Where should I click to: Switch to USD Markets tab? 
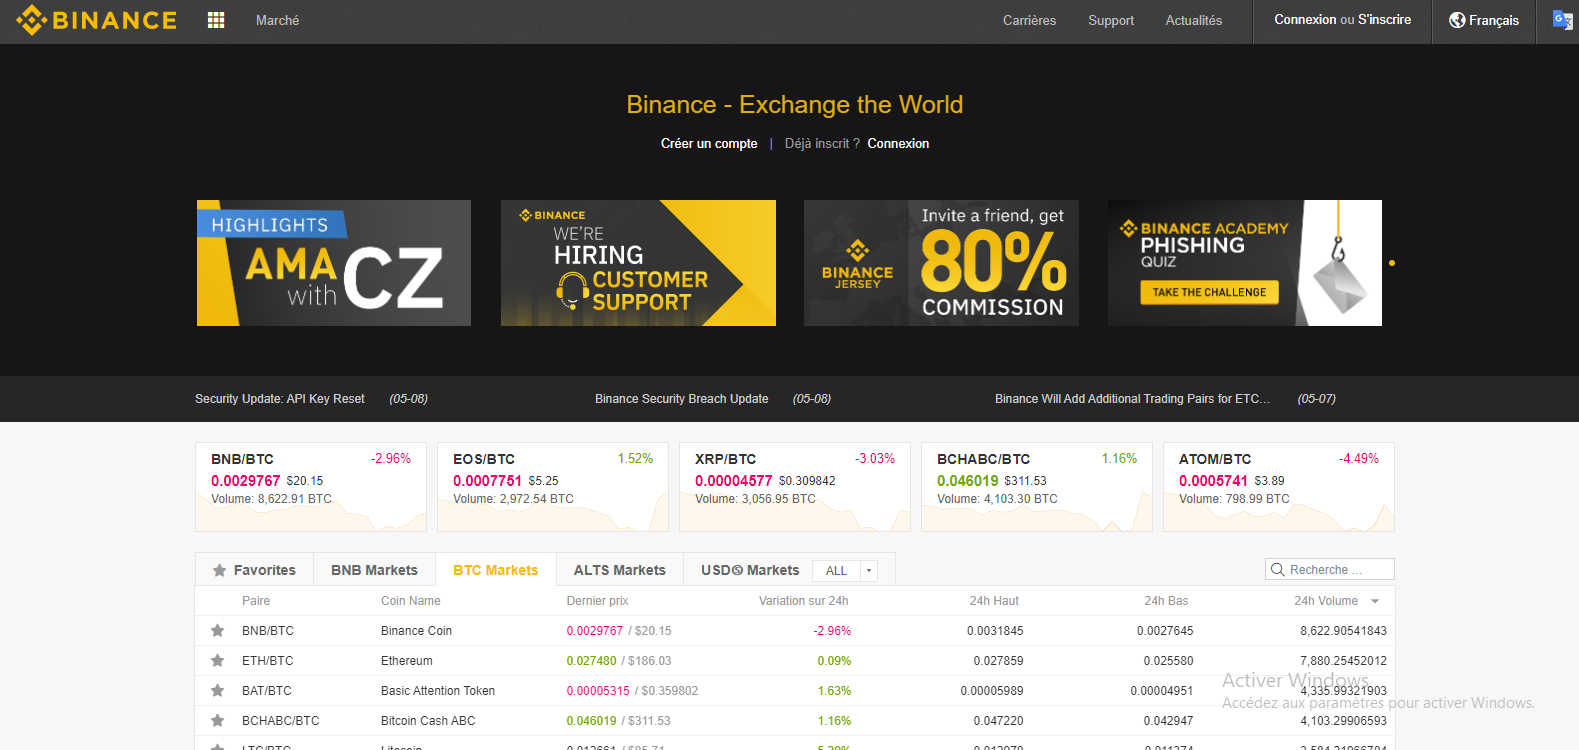tap(750, 570)
